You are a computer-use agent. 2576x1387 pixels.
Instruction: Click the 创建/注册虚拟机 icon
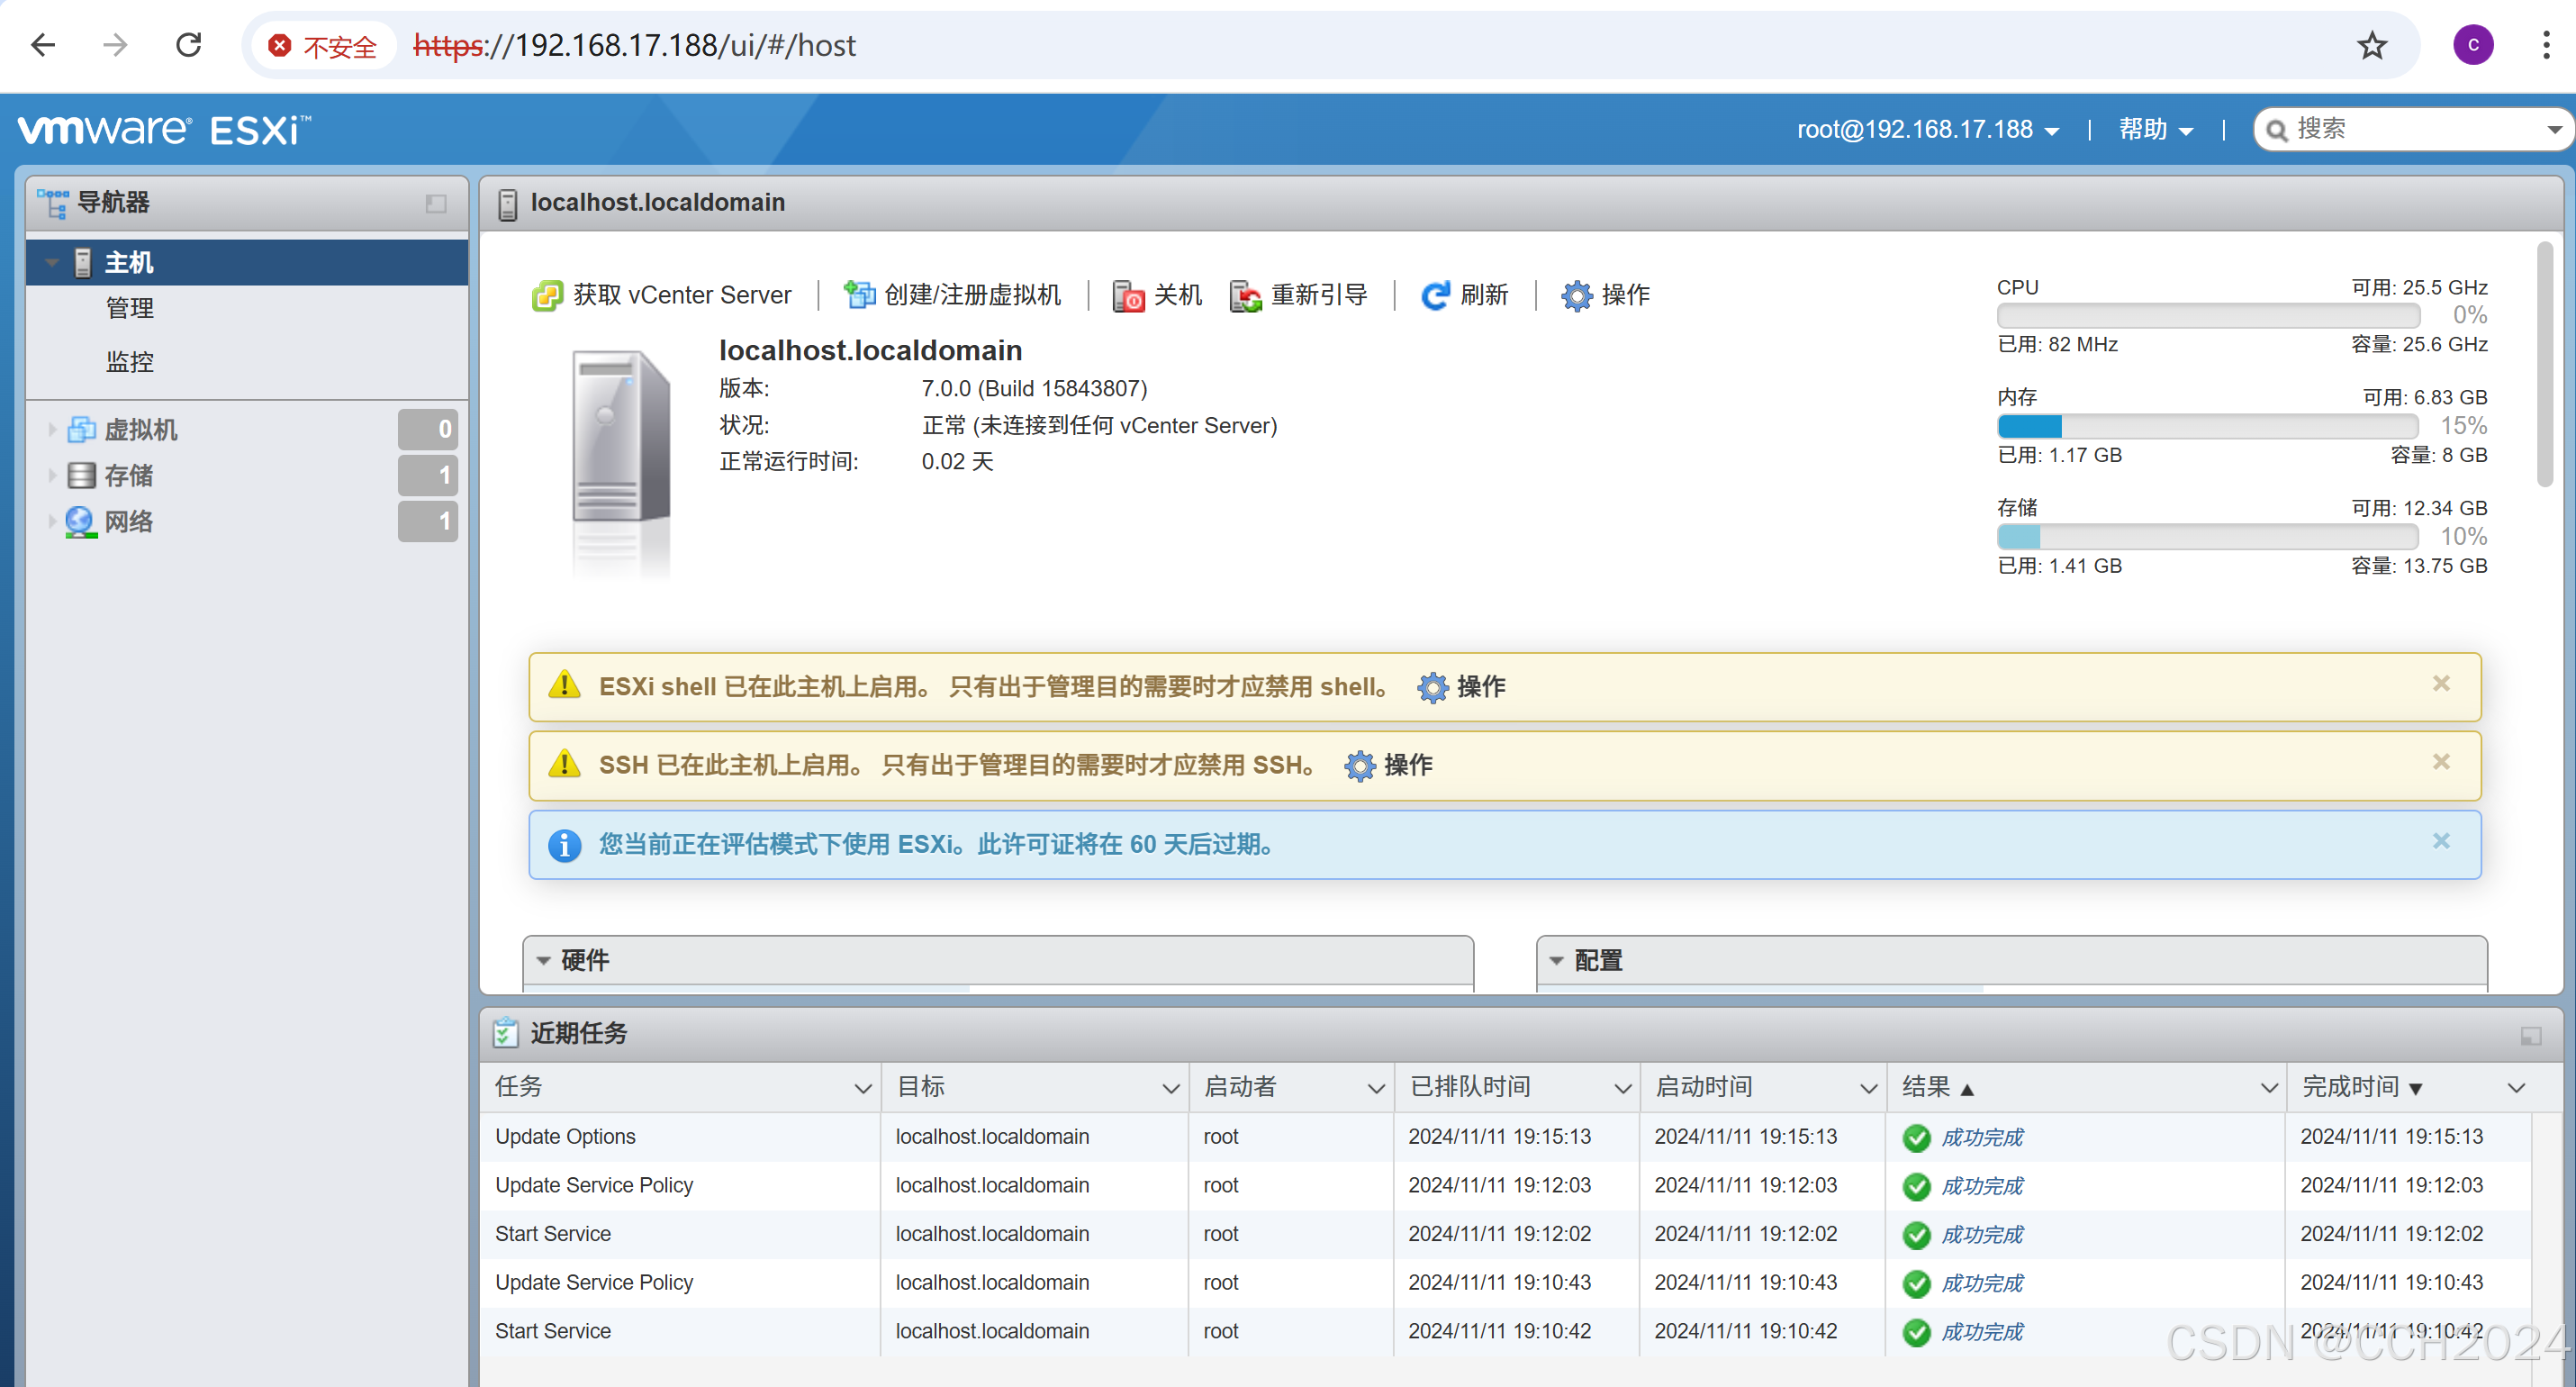tap(859, 295)
